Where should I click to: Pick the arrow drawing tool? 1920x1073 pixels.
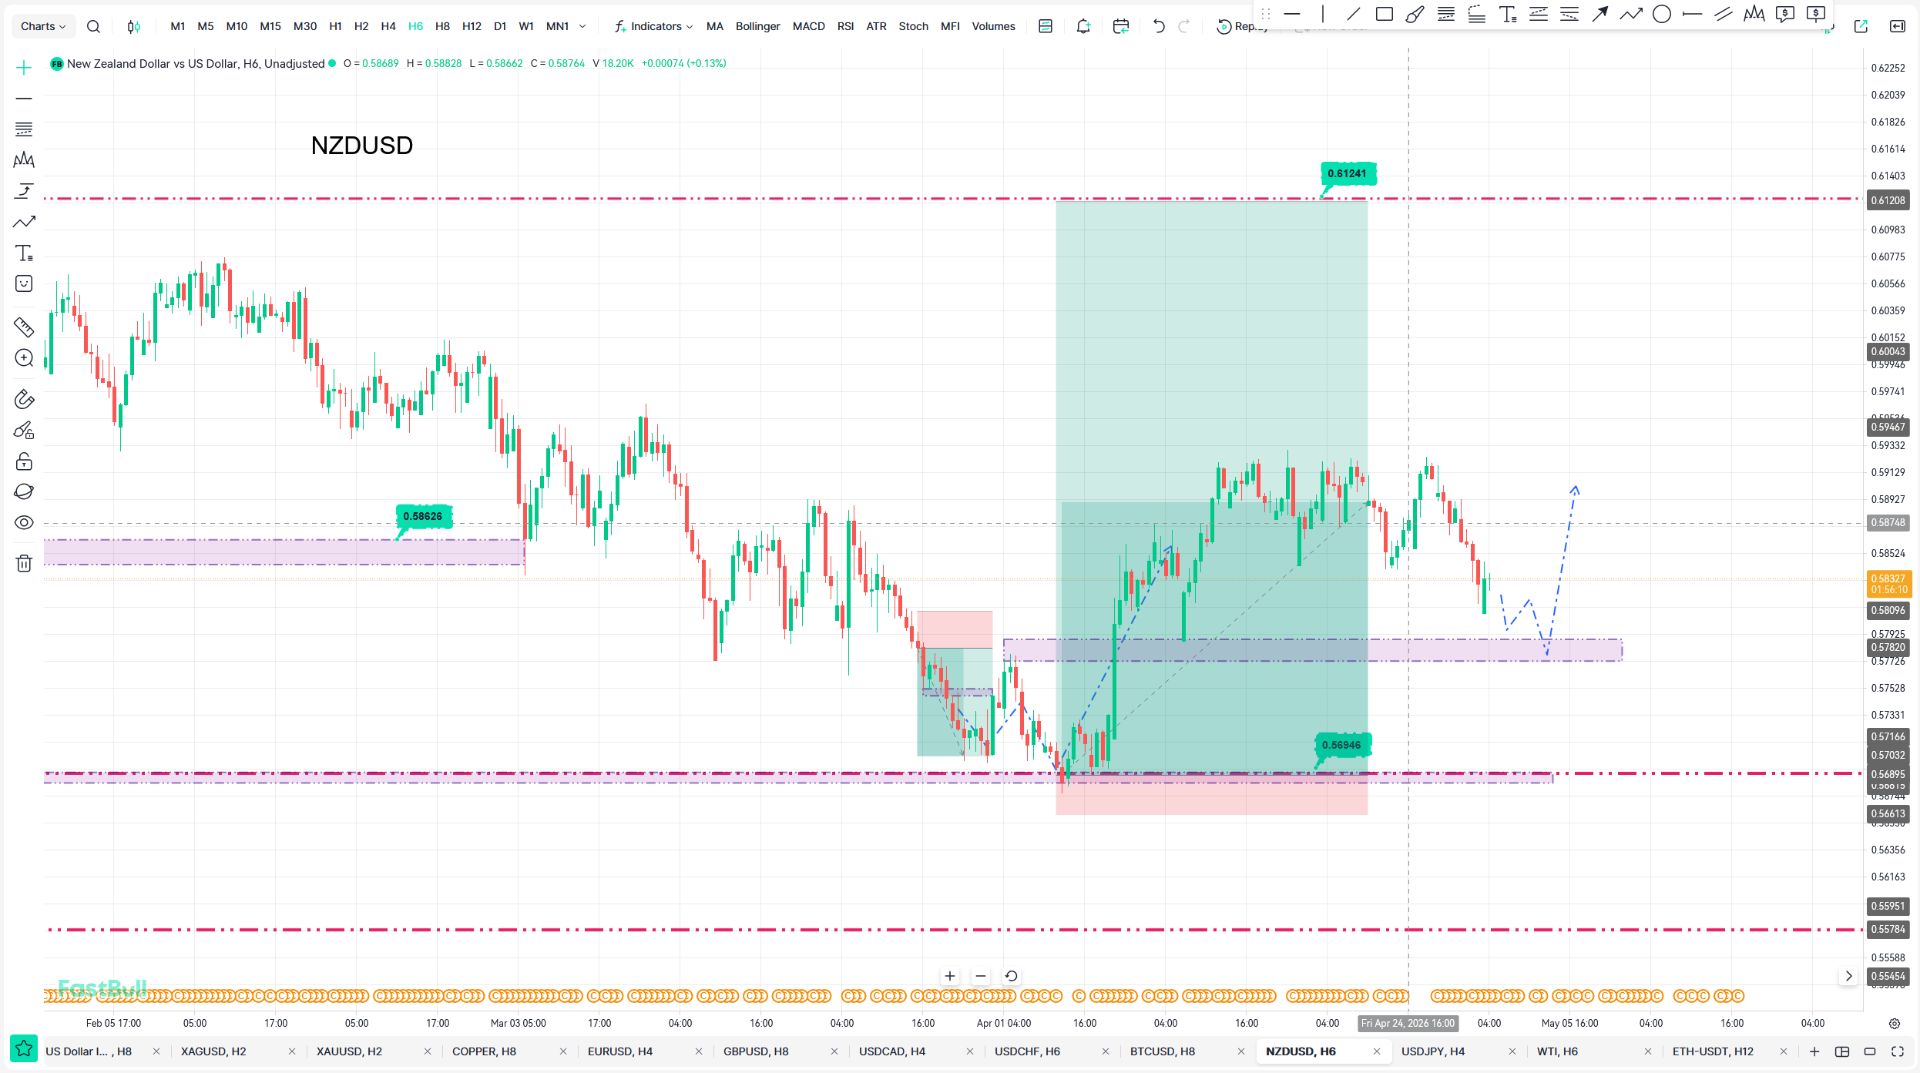click(1600, 14)
